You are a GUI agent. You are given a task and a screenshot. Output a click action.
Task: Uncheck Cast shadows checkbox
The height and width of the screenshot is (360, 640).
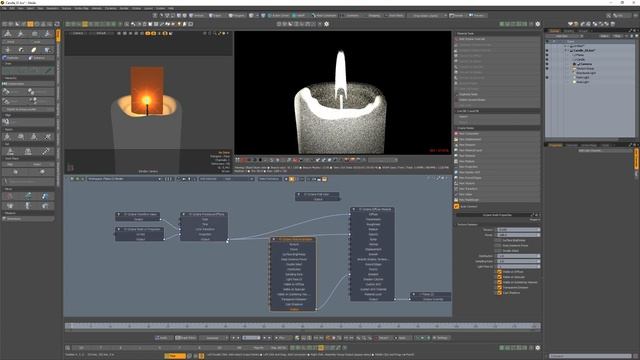(x=499, y=293)
